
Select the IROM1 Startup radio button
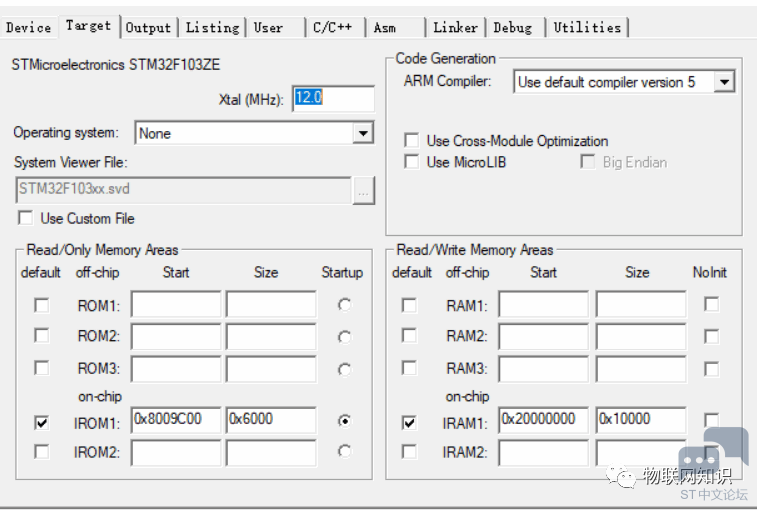point(345,421)
